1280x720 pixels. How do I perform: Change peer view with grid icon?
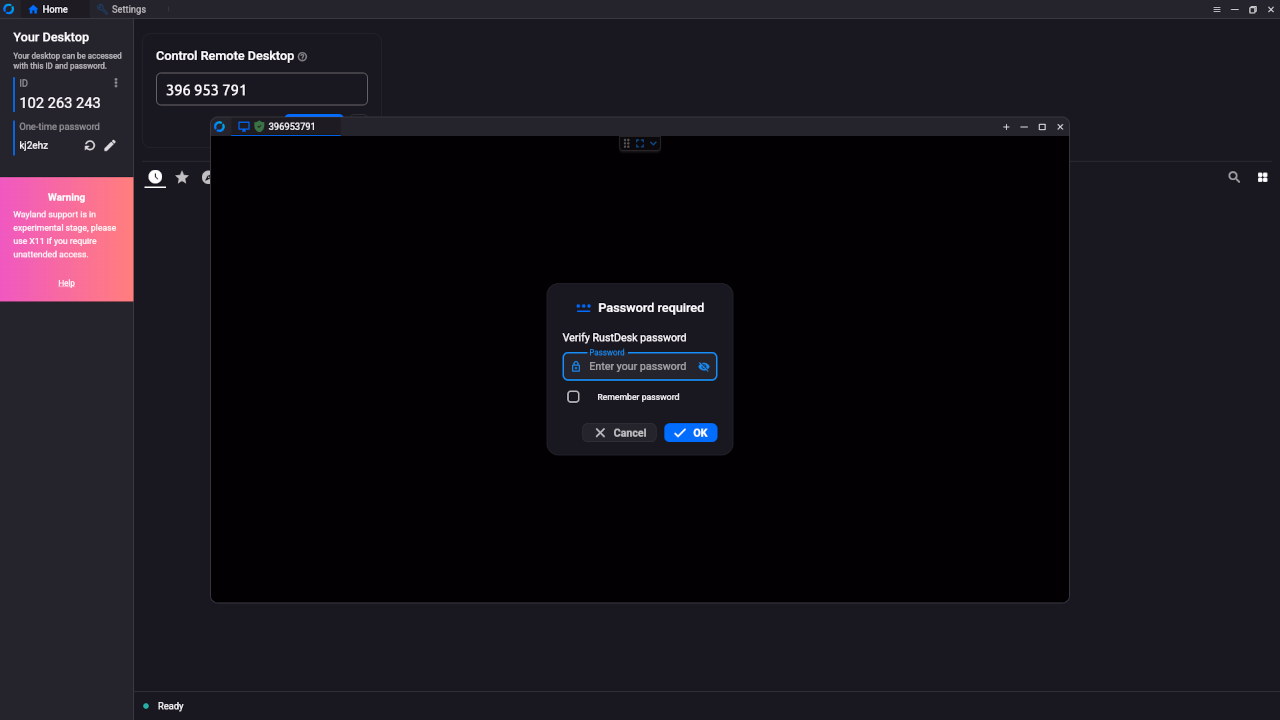coord(1263,177)
